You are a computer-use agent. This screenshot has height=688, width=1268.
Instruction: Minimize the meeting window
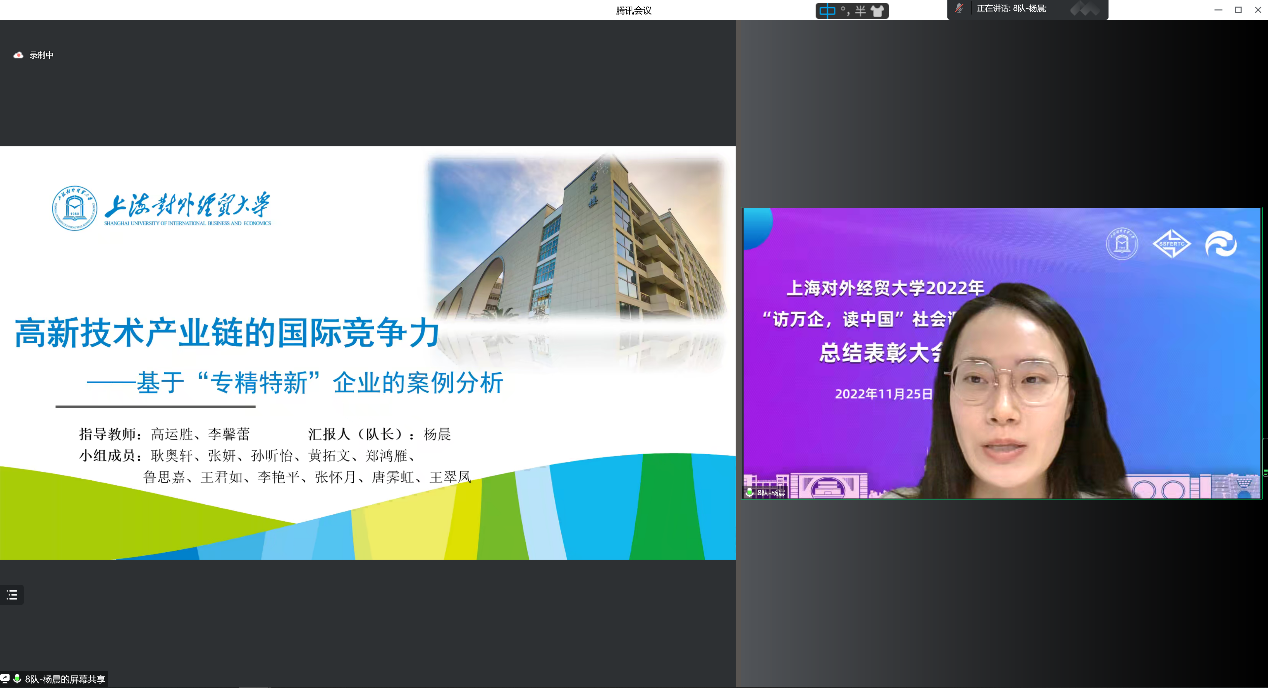coord(1216,9)
